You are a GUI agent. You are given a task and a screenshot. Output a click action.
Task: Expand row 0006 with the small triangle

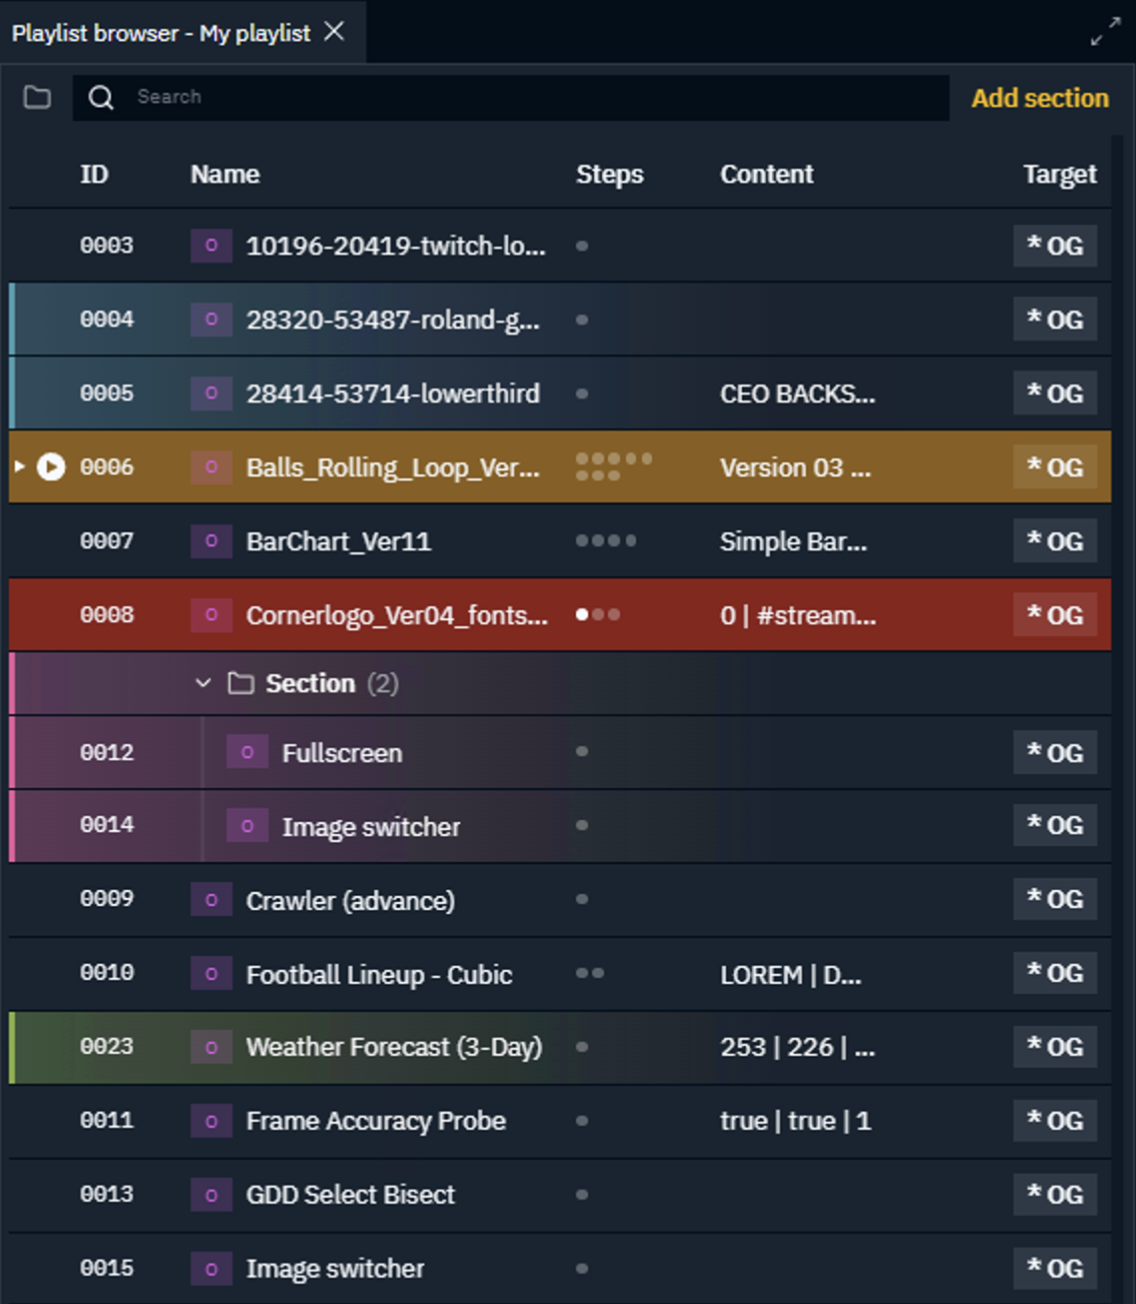(x=19, y=466)
